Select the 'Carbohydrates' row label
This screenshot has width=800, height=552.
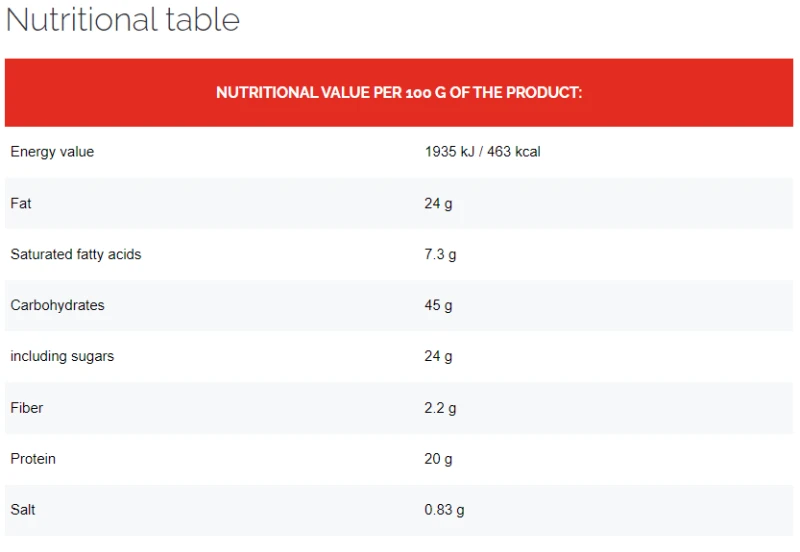pos(57,305)
